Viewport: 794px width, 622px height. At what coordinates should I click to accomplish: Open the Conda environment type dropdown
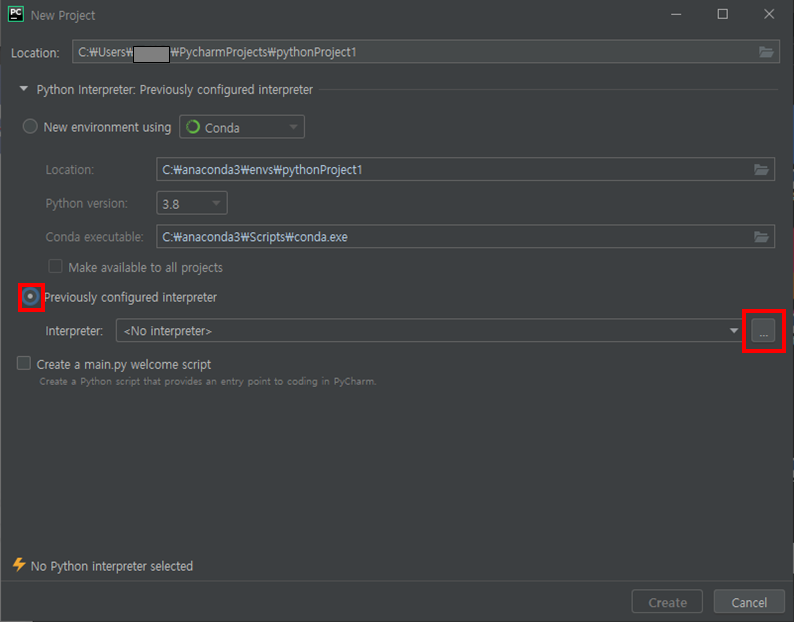(242, 127)
